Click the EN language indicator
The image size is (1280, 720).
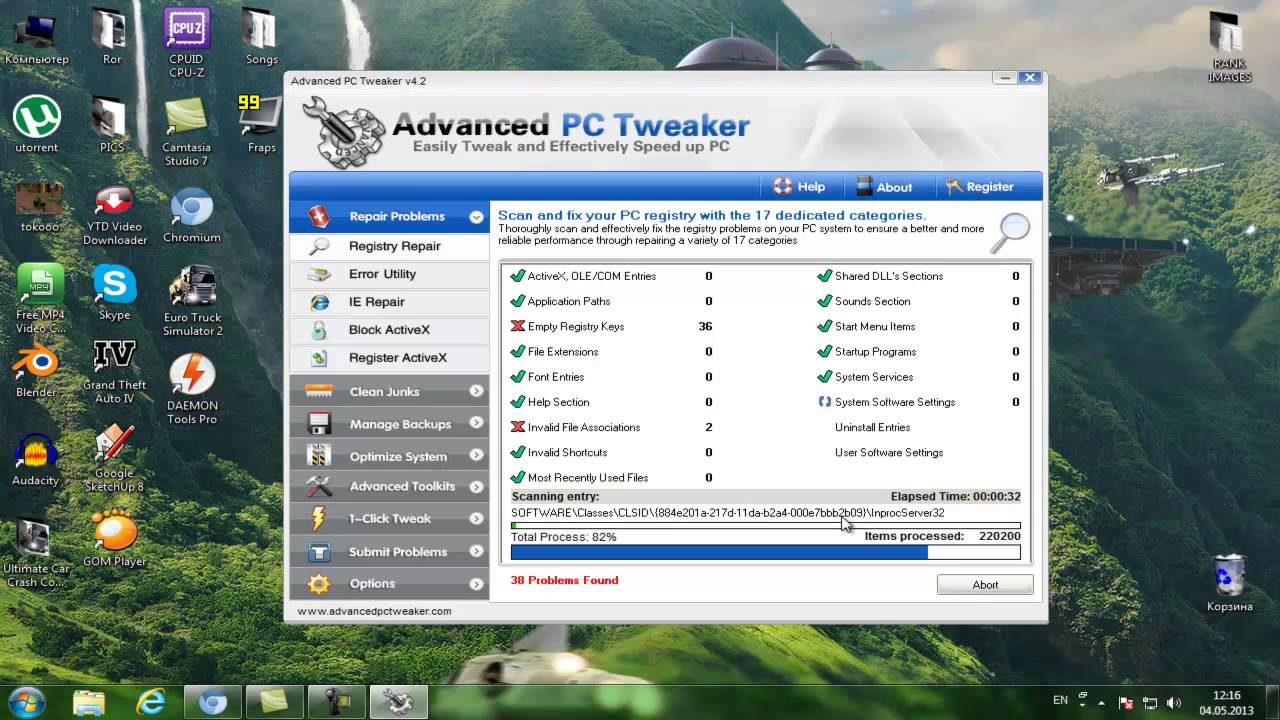(x=1060, y=701)
